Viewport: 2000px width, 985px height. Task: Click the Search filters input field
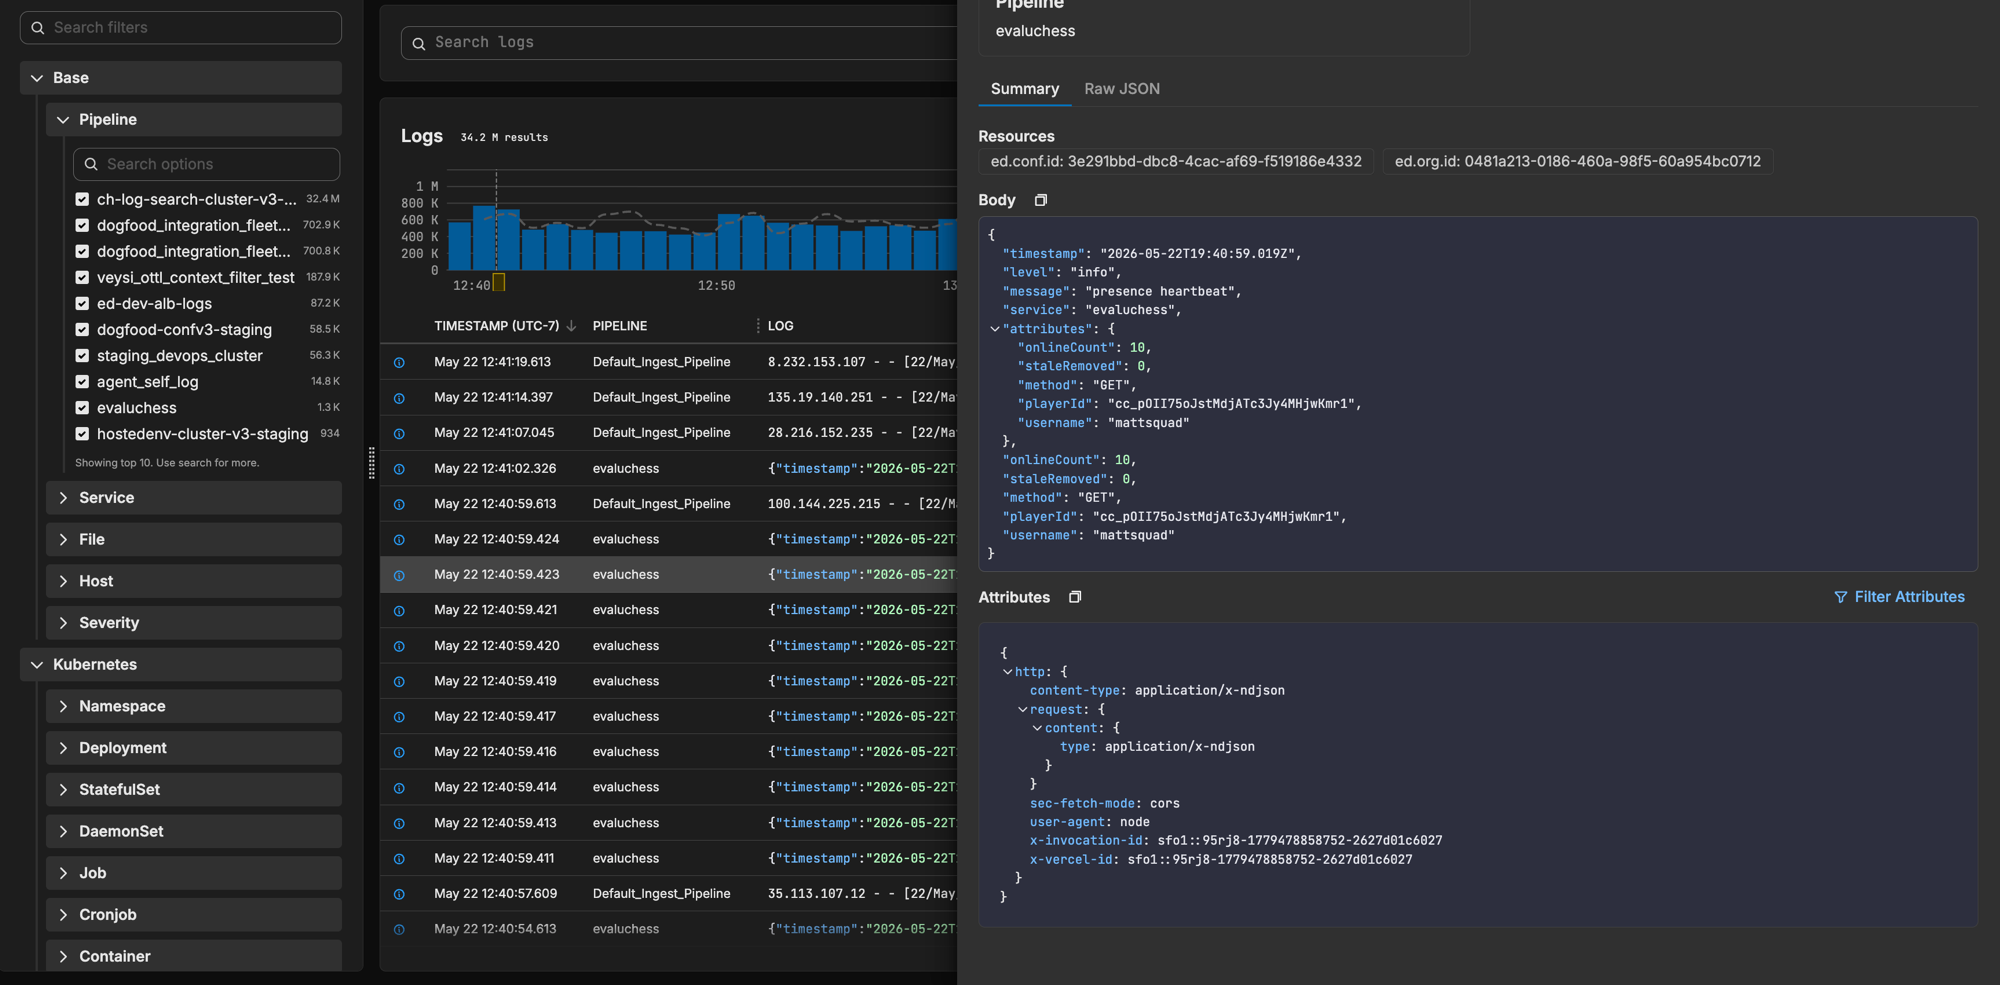coord(181,28)
